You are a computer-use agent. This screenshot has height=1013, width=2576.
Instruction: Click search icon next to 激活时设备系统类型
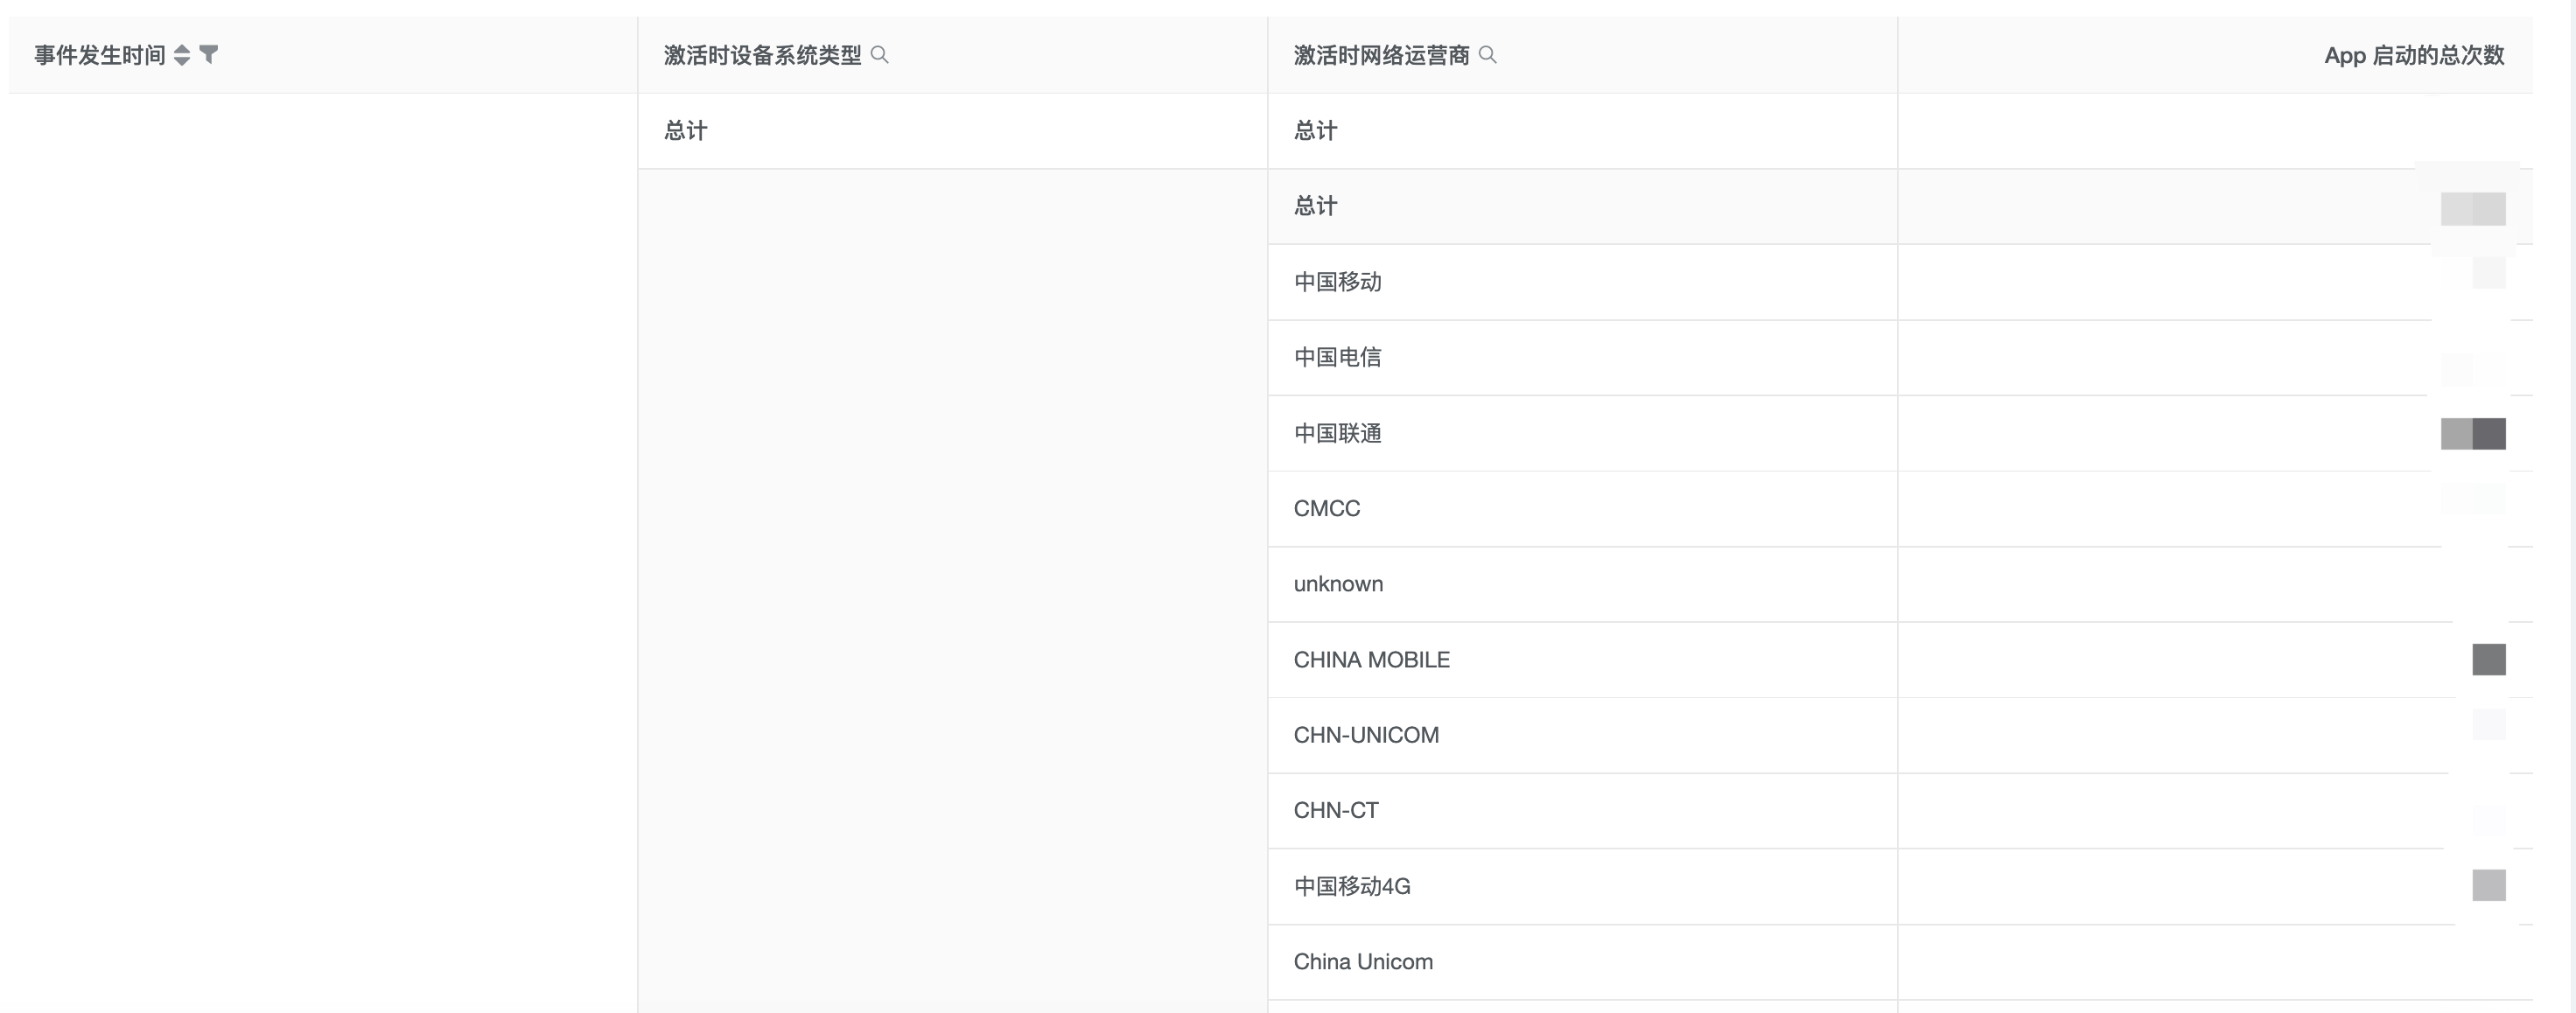pos(880,55)
